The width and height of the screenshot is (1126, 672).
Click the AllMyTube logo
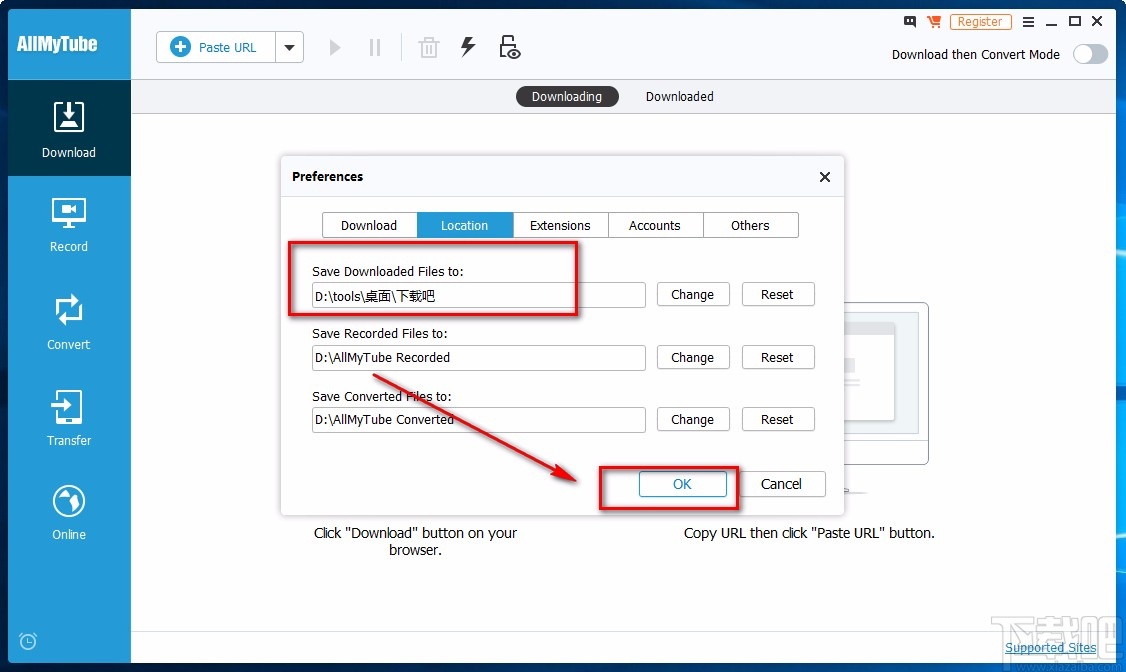[57, 44]
